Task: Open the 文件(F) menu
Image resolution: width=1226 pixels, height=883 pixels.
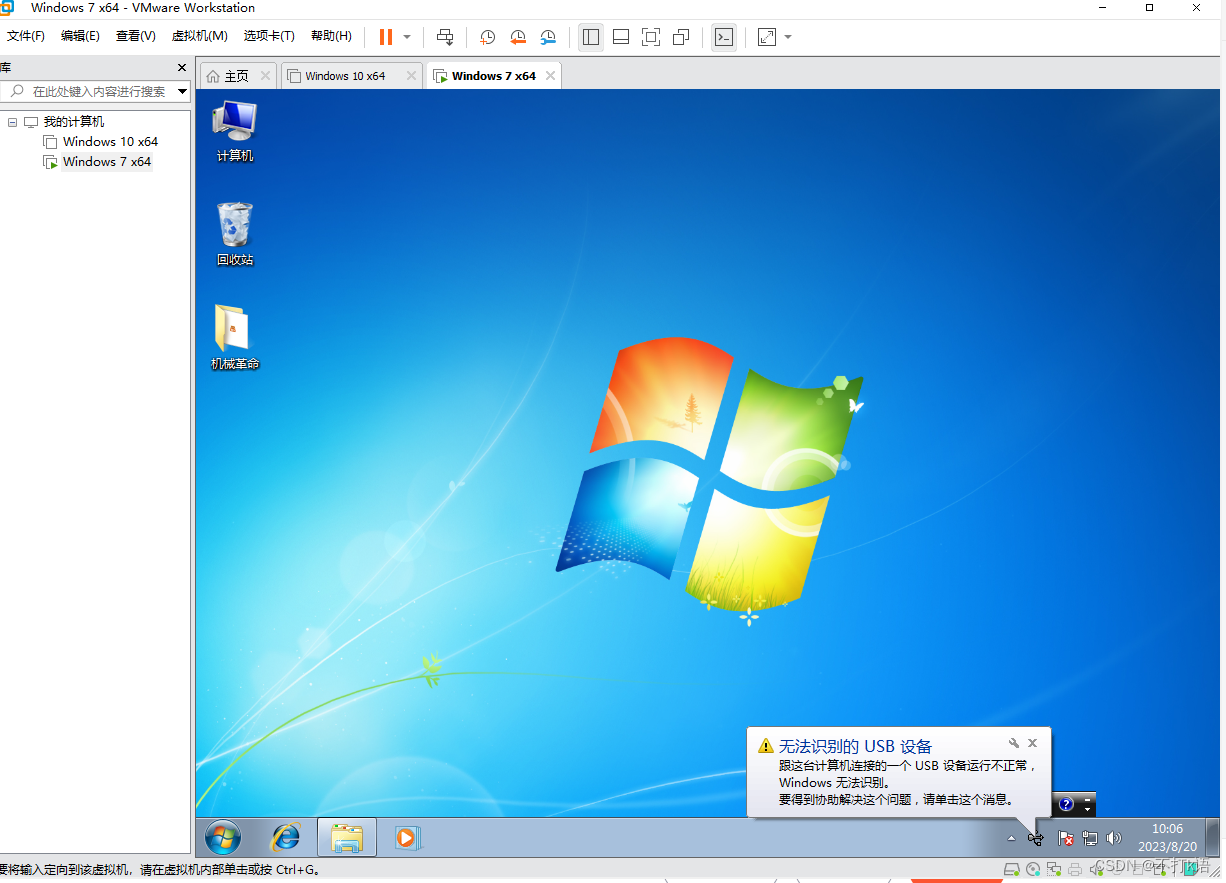Action: coord(26,36)
